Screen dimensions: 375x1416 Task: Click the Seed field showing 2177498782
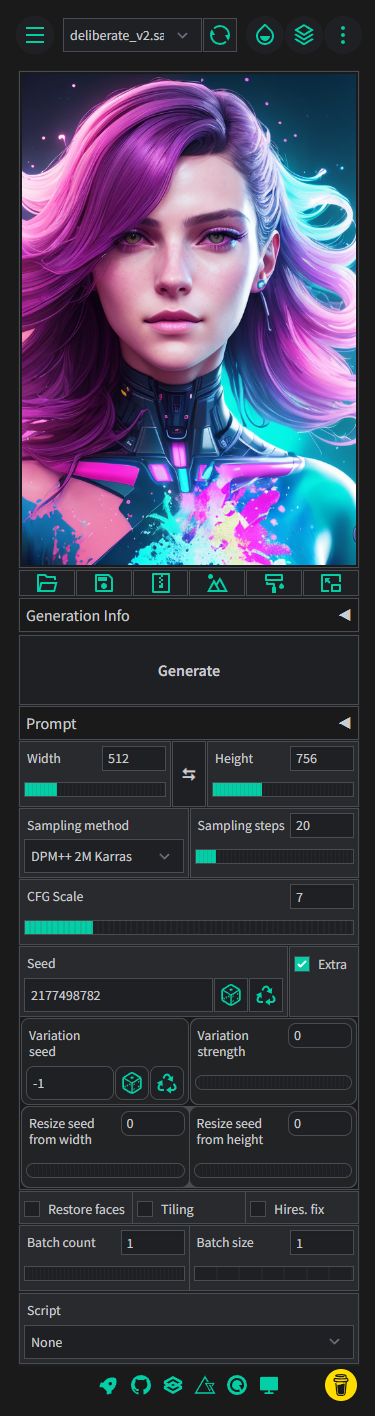click(x=118, y=995)
